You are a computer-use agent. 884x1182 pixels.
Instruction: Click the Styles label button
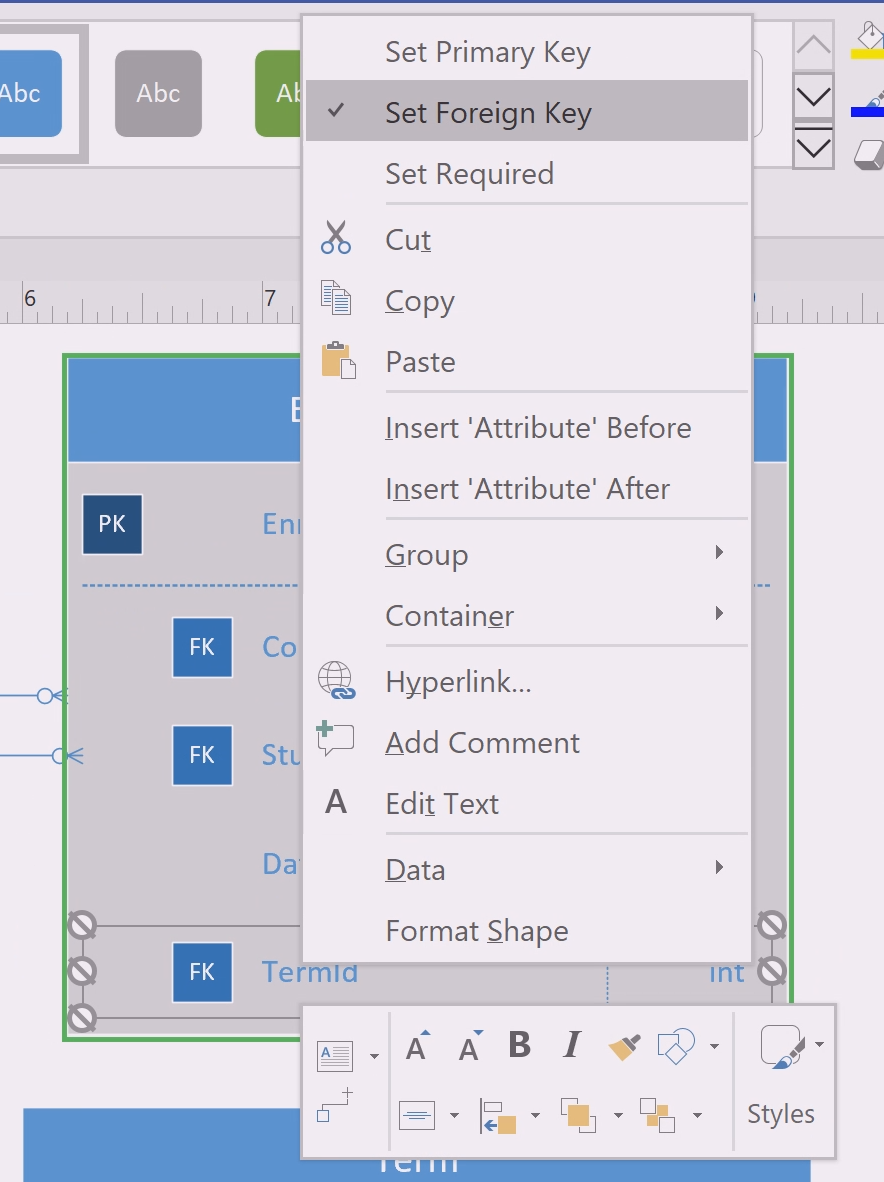tap(781, 1113)
